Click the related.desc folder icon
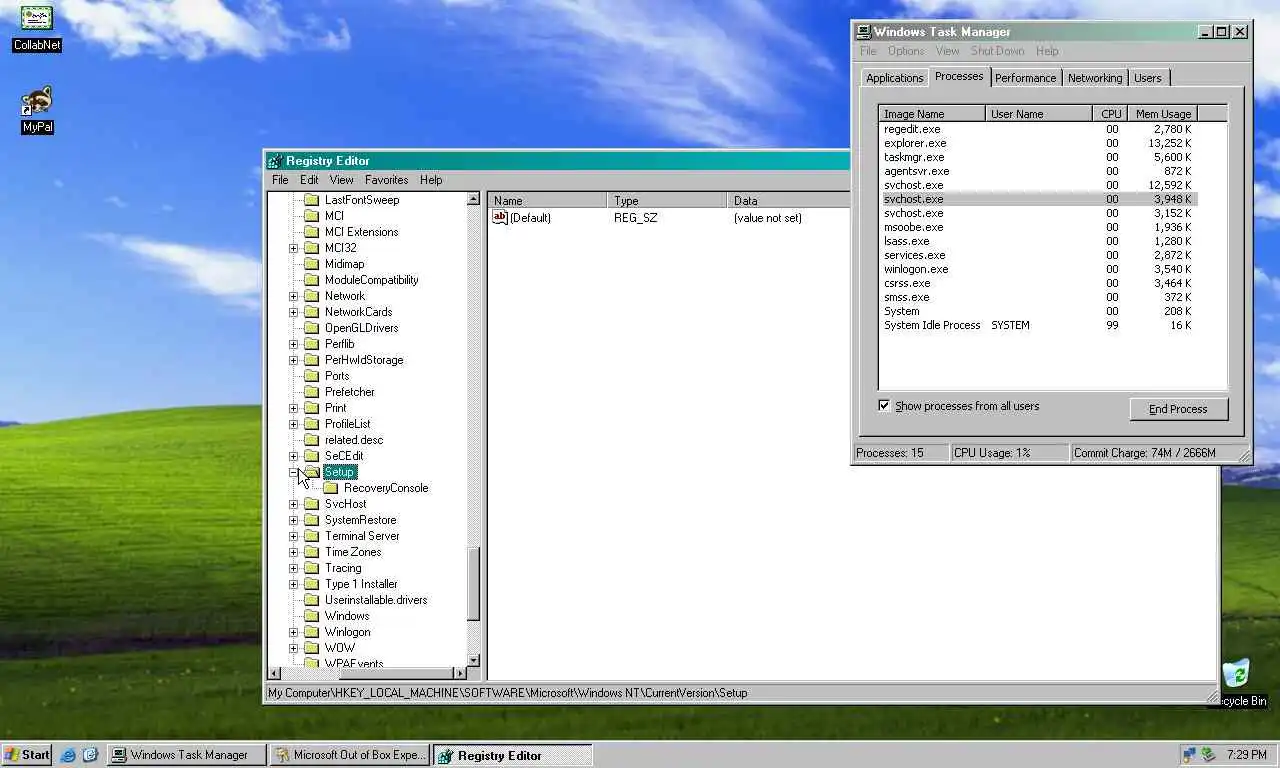1280x768 pixels. (x=312, y=440)
